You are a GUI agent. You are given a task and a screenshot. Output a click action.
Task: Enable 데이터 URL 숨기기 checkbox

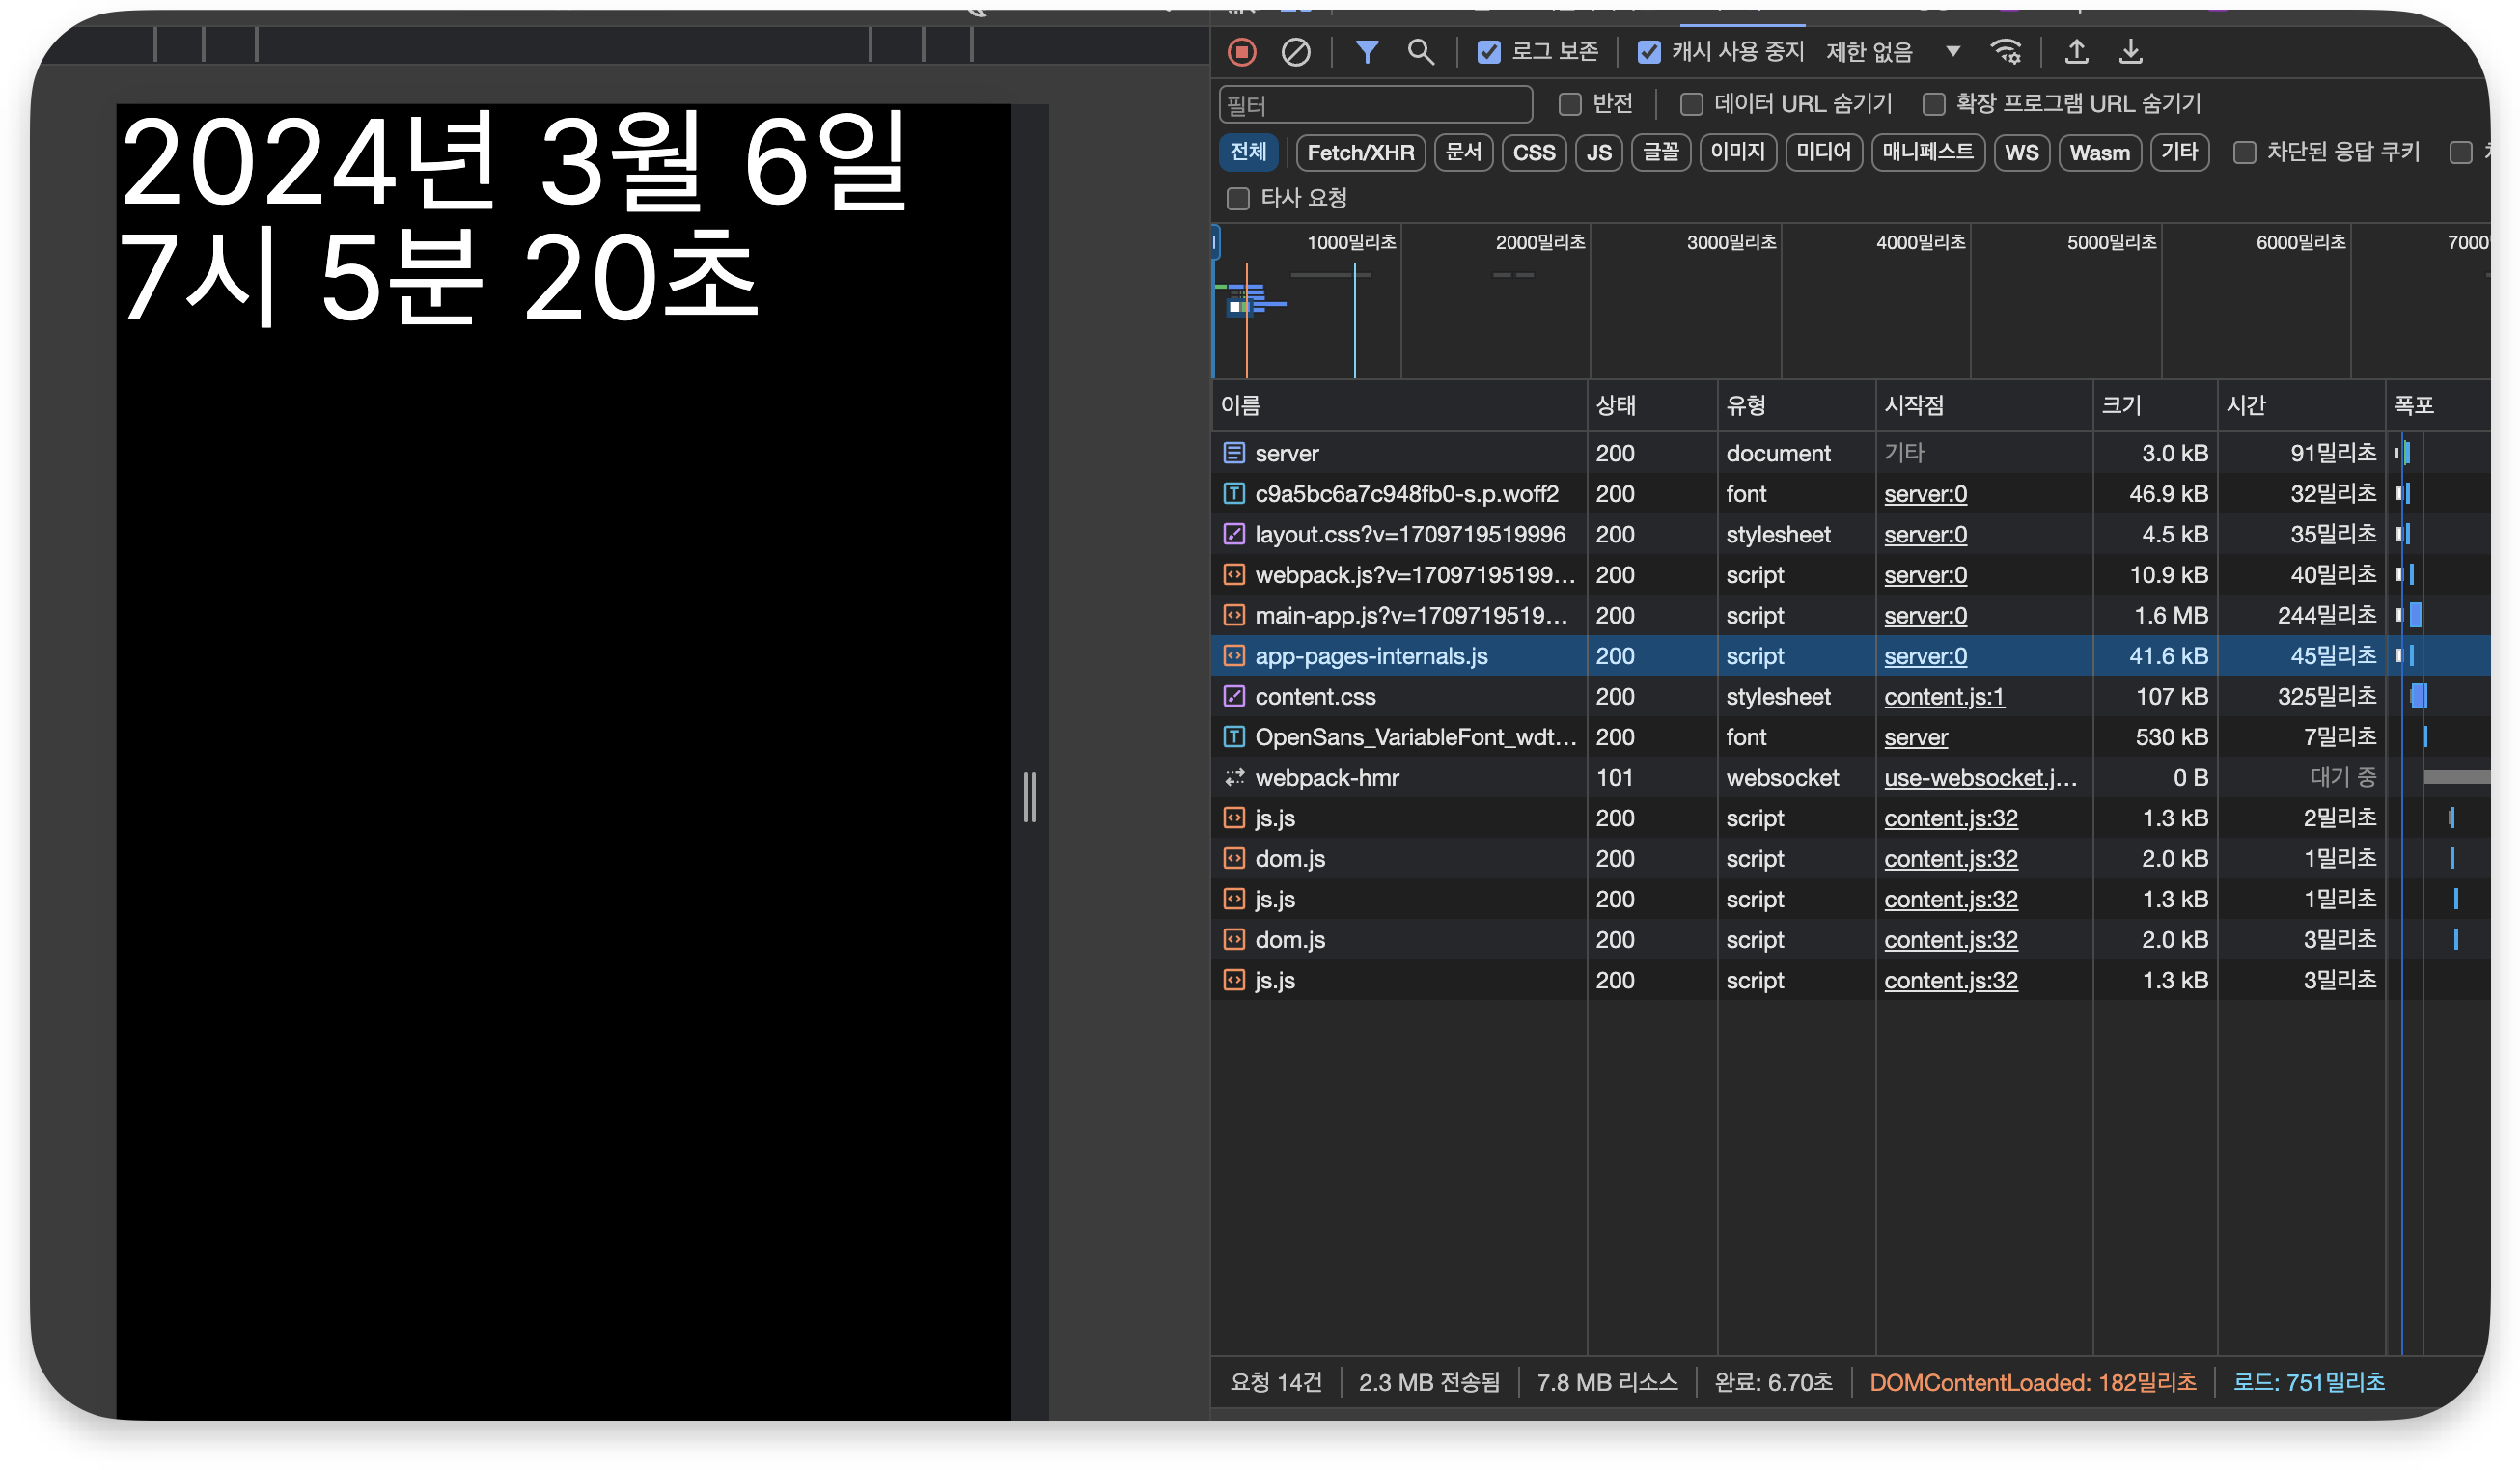(x=1691, y=104)
